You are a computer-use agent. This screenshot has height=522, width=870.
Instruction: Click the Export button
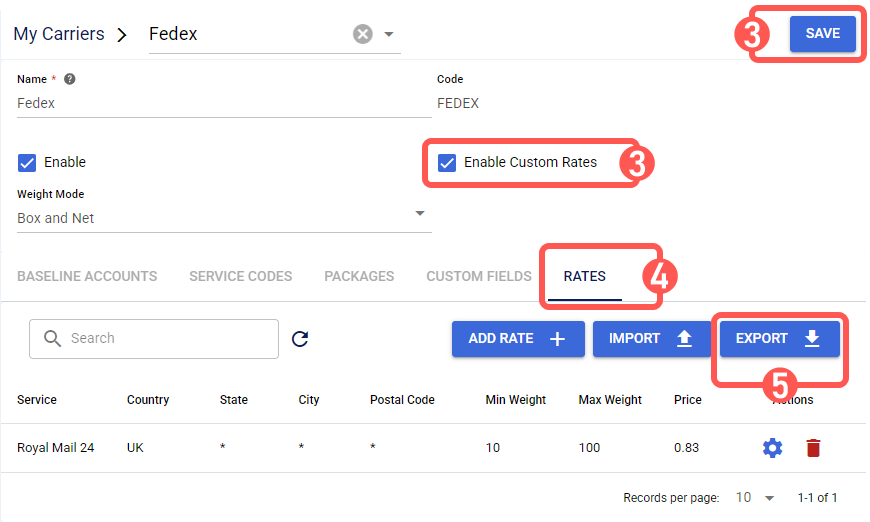click(x=779, y=338)
